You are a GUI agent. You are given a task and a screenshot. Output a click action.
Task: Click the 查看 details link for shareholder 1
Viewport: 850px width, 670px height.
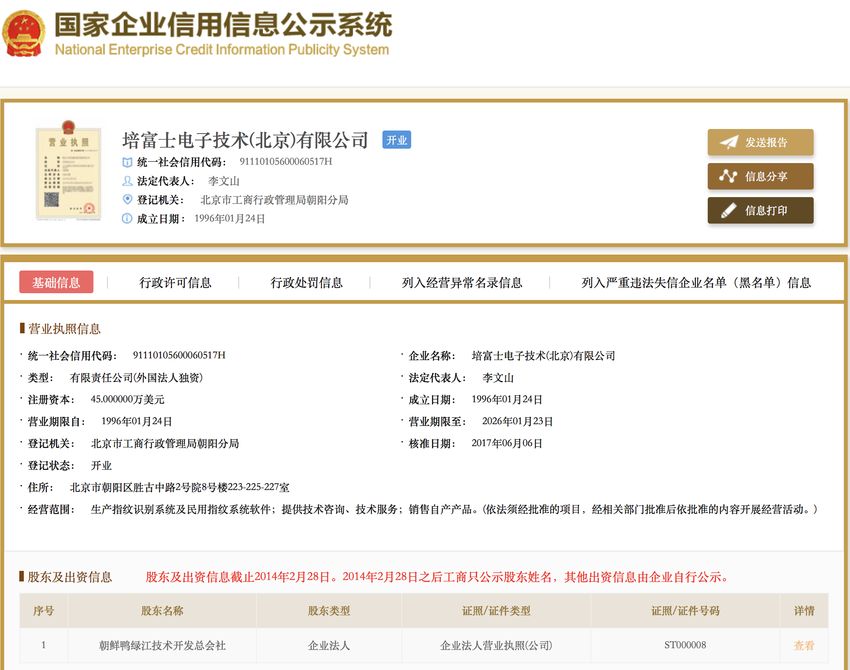(x=804, y=645)
